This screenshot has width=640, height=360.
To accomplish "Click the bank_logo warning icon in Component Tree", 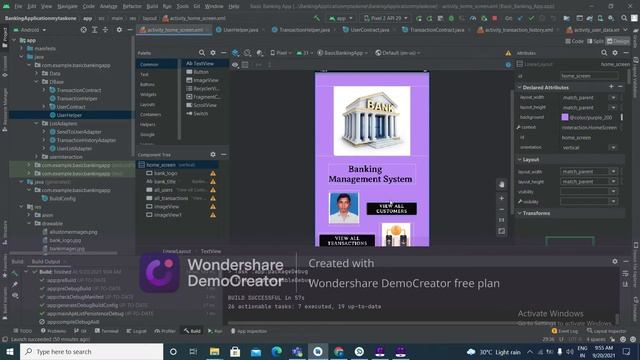I will pyautogui.click(x=213, y=173).
